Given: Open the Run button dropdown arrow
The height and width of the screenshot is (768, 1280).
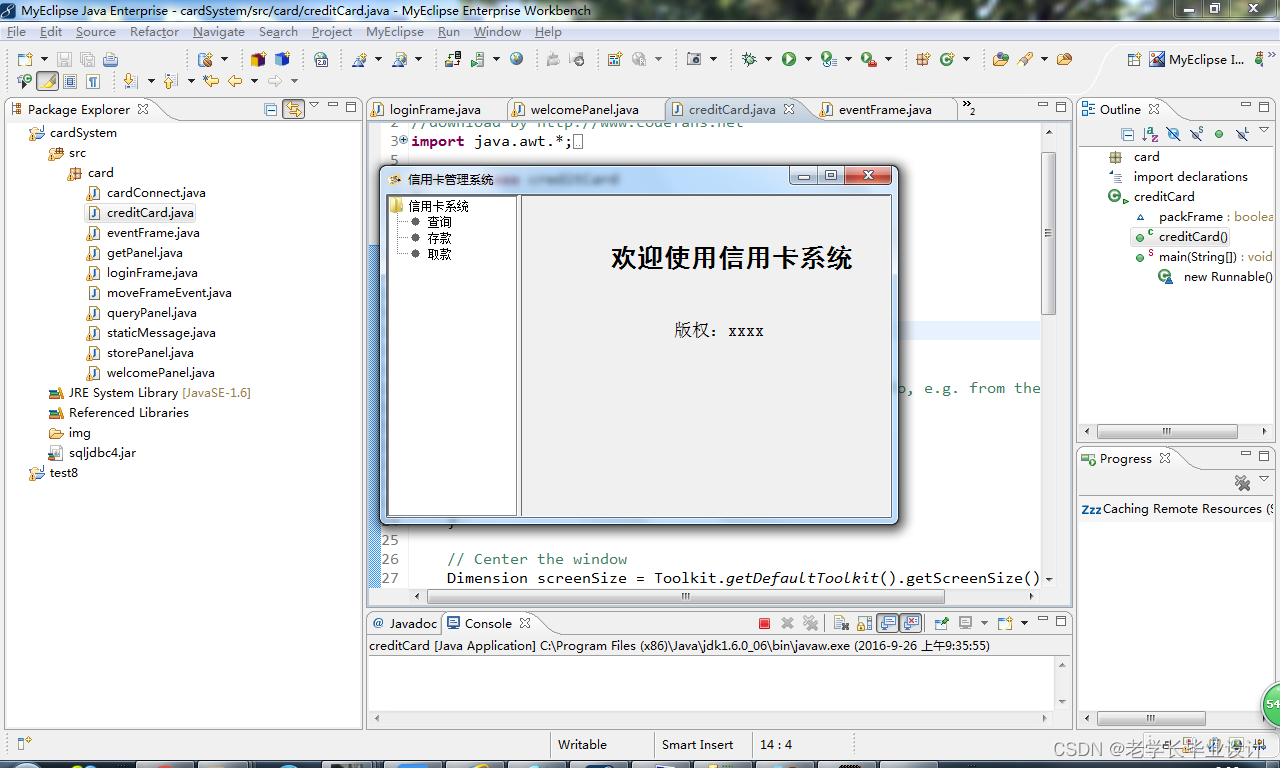Looking at the screenshot, I should (x=806, y=59).
